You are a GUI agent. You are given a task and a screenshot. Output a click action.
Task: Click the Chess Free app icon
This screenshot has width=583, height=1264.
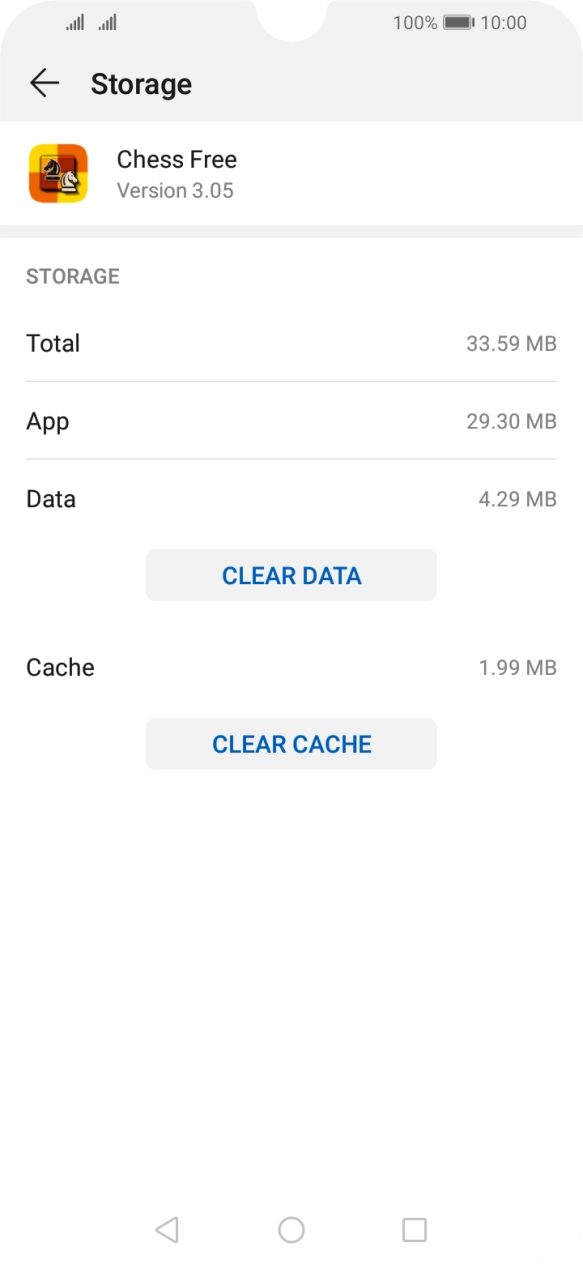pos(60,173)
